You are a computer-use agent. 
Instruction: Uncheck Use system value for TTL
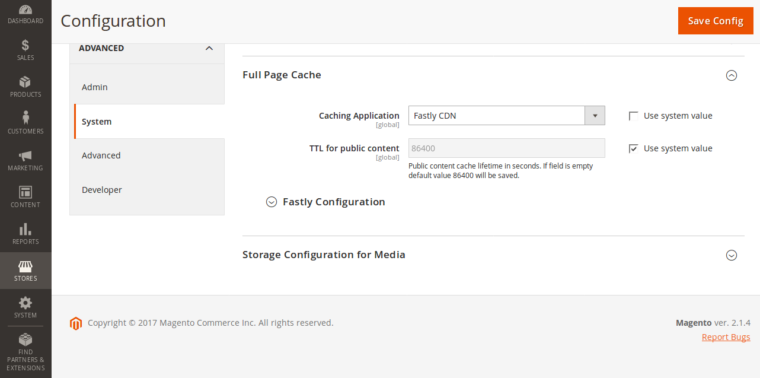point(633,148)
